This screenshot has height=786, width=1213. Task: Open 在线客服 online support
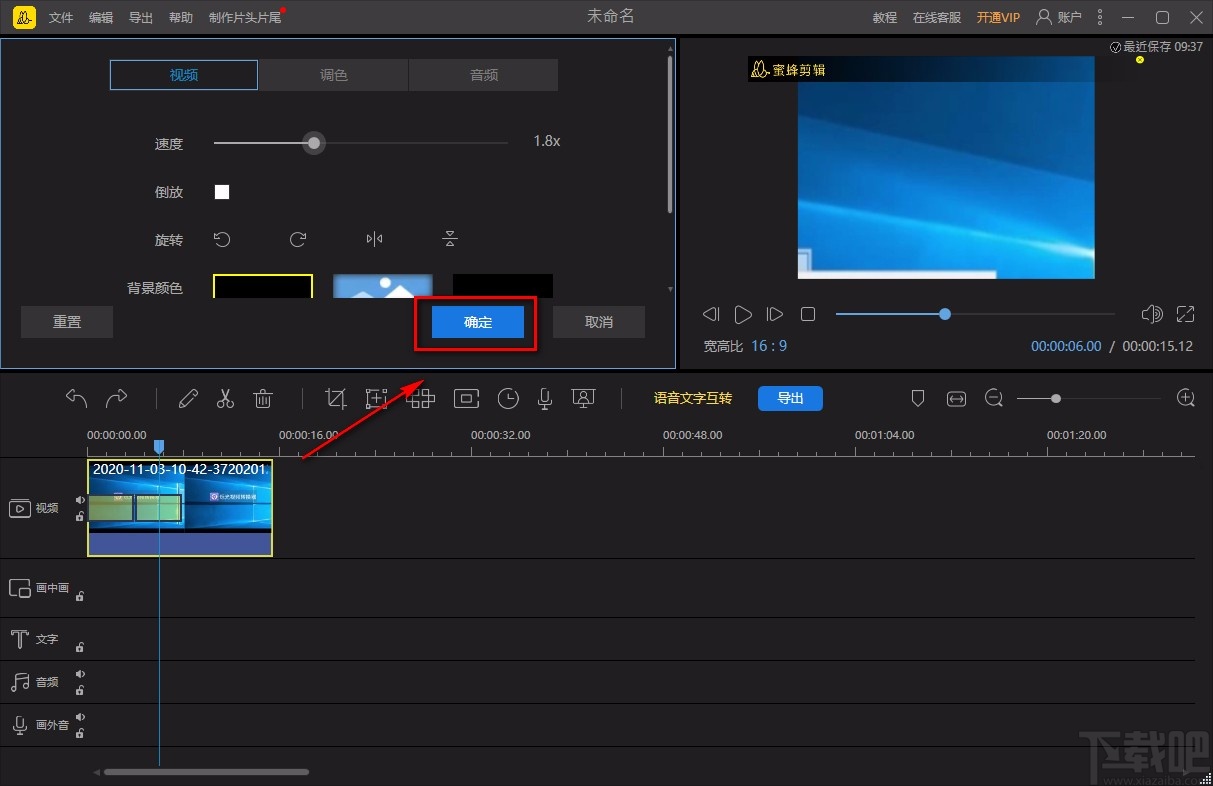coord(937,18)
